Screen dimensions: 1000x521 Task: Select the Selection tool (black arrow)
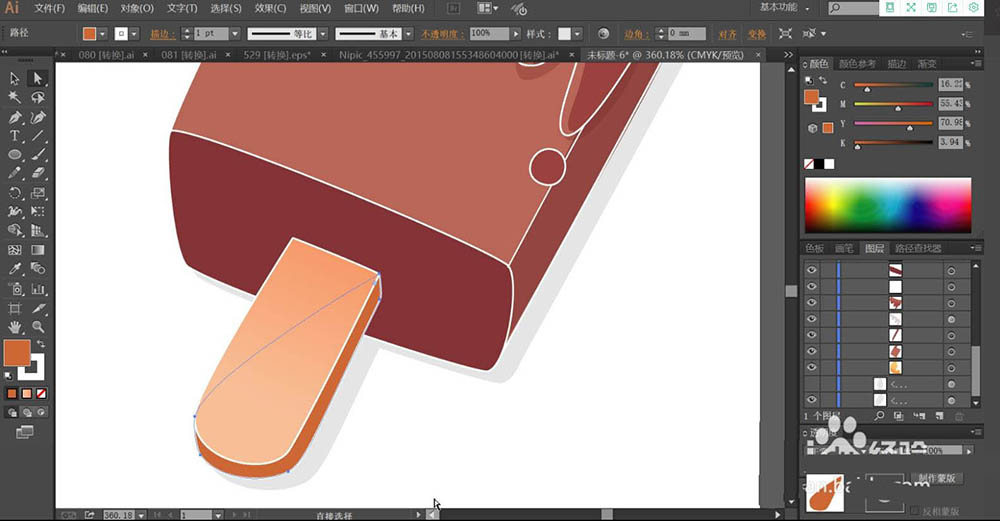15,79
